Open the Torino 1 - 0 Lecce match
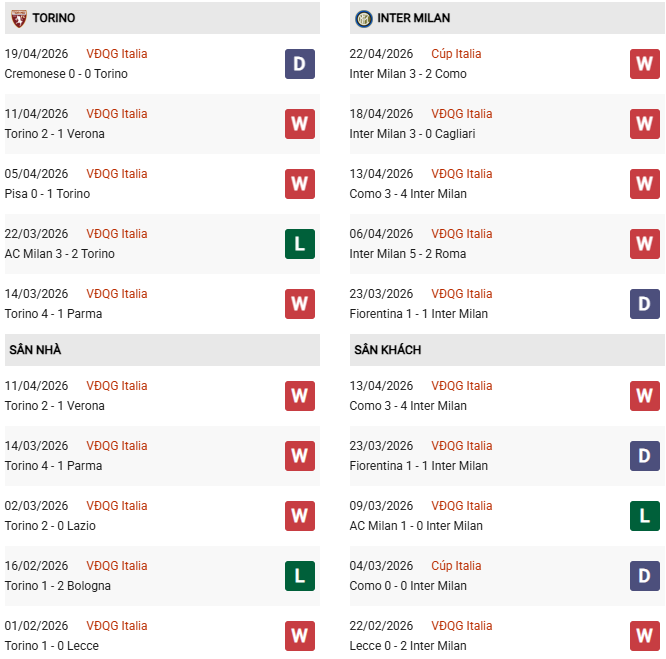 click(51, 646)
